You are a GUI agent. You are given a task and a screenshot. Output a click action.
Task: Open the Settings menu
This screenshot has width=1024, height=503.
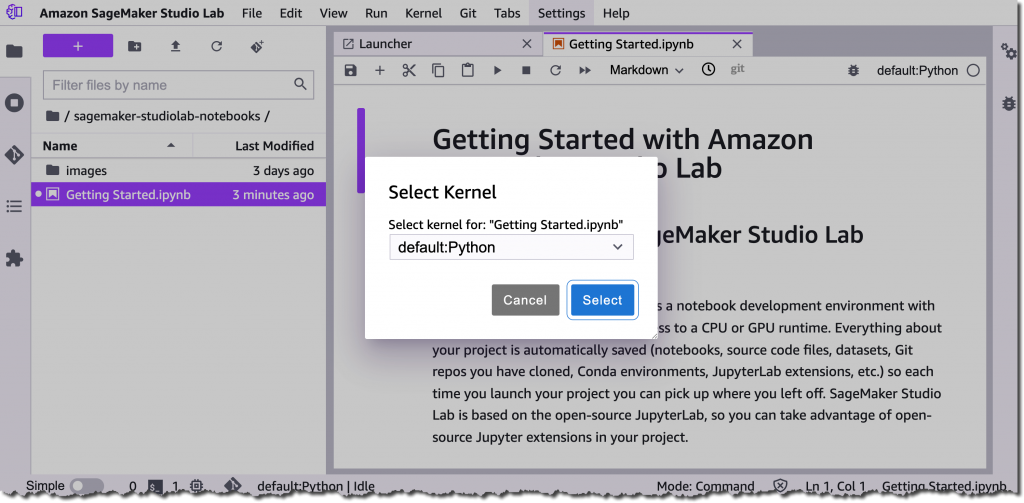pos(562,13)
